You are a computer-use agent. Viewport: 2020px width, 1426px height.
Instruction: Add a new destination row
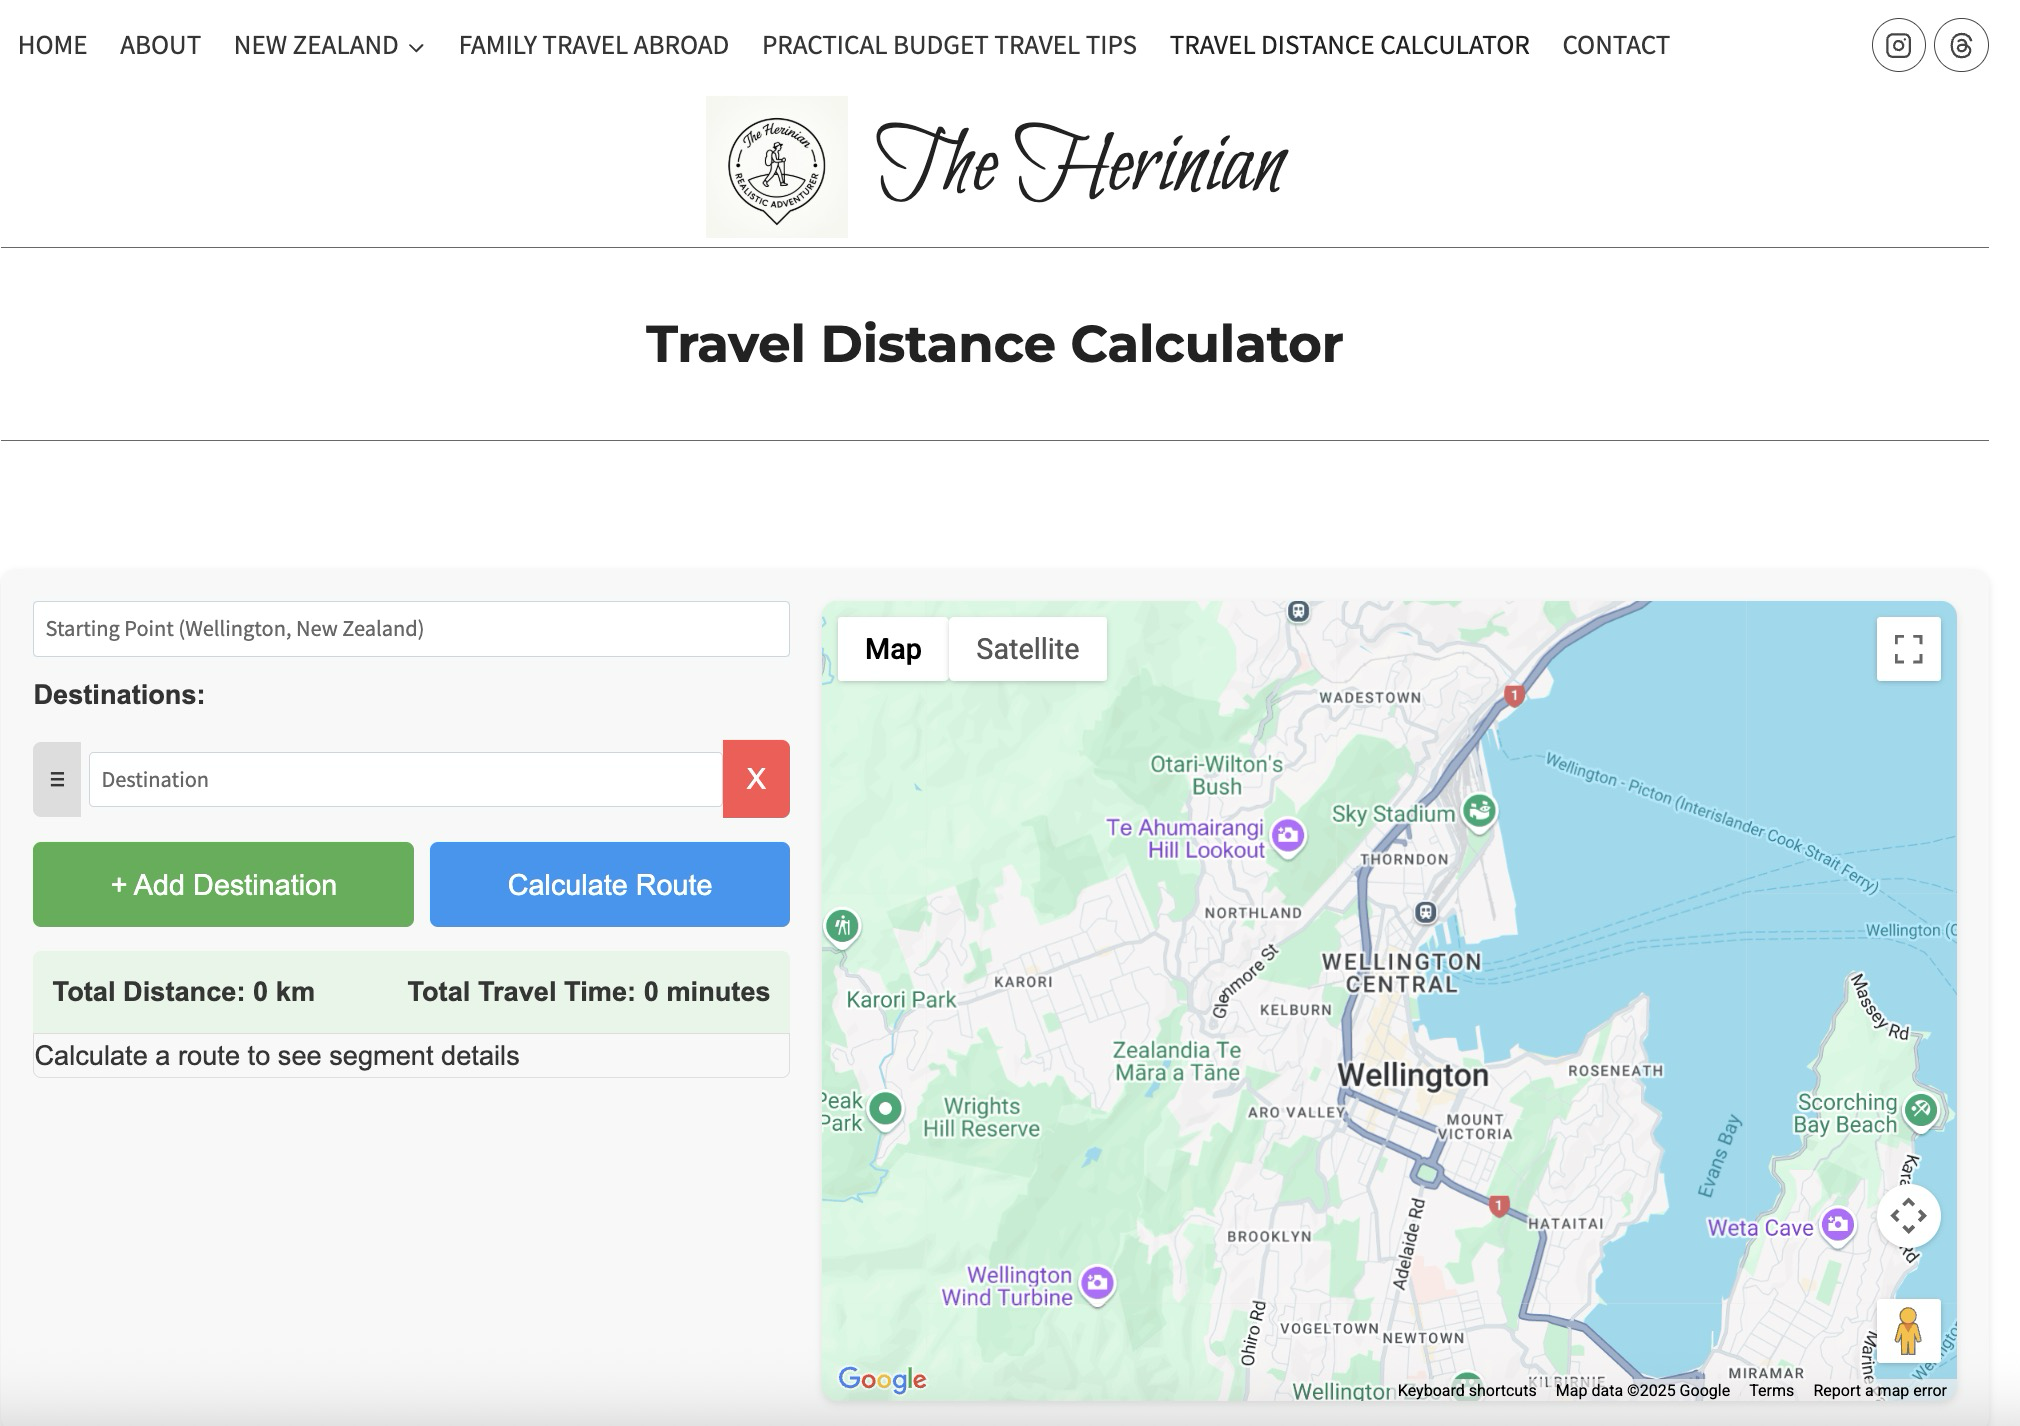[x=222, y=884]
